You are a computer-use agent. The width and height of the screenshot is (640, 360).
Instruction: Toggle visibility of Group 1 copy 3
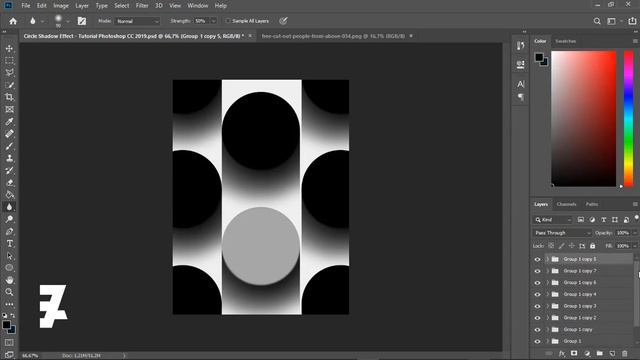(537, 306)
